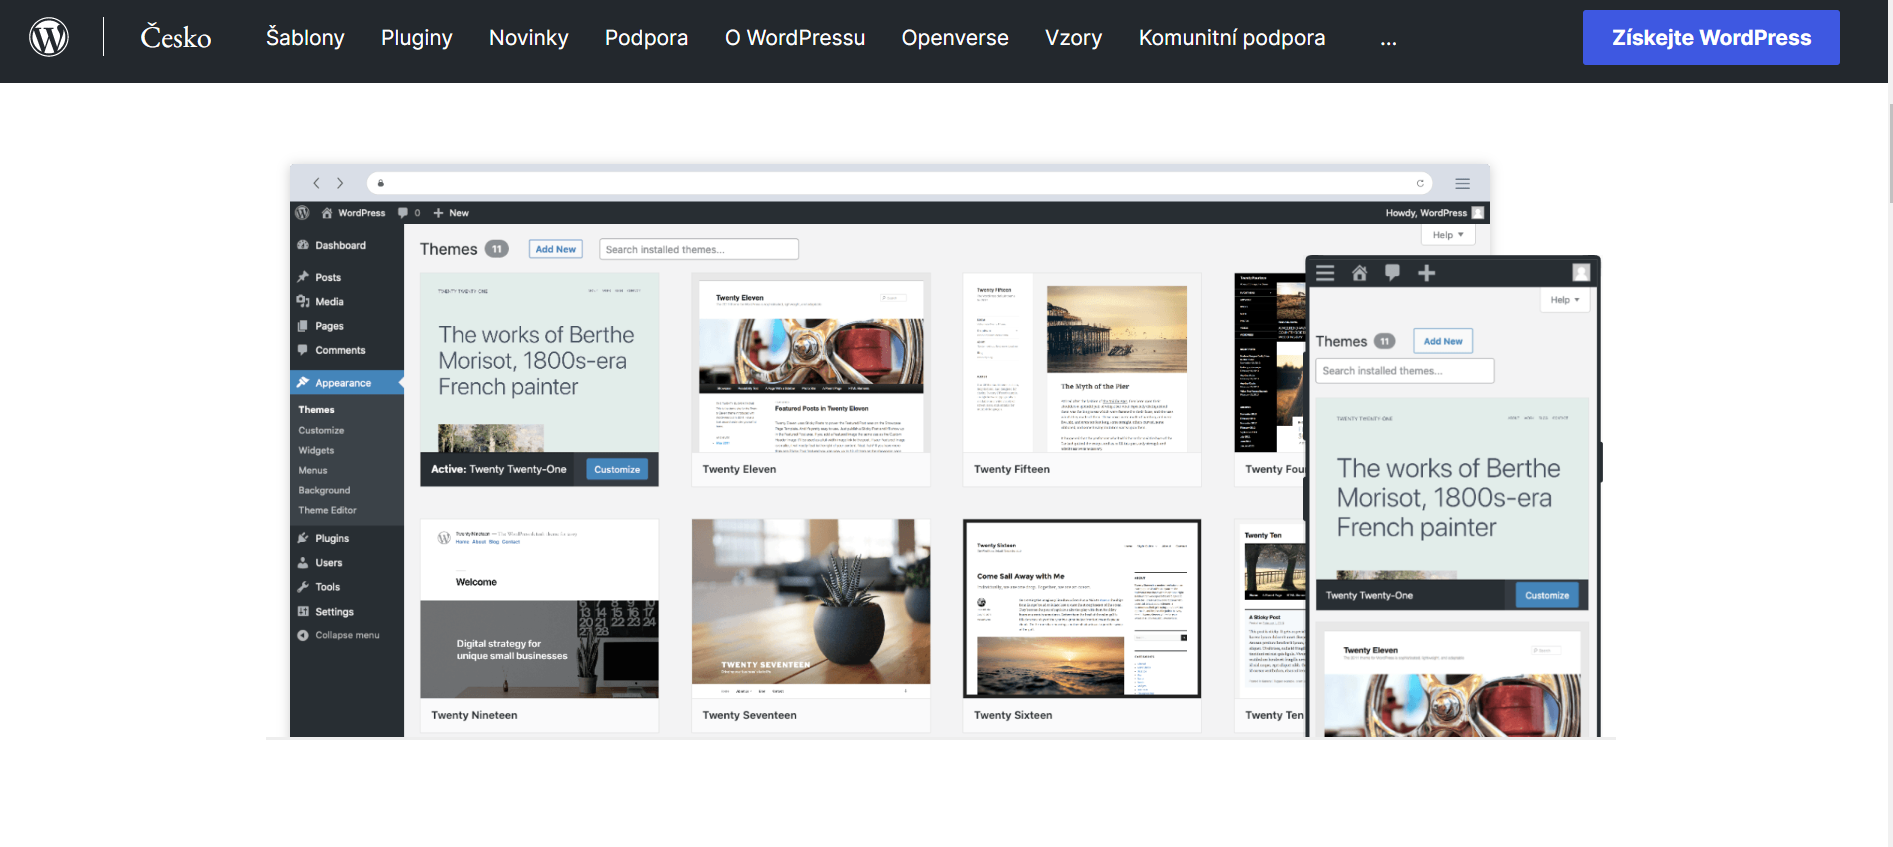The image size is (1893, 847).
Task: Open the mockup browser hamburger menu
Action: click(x=1462, y=183)
